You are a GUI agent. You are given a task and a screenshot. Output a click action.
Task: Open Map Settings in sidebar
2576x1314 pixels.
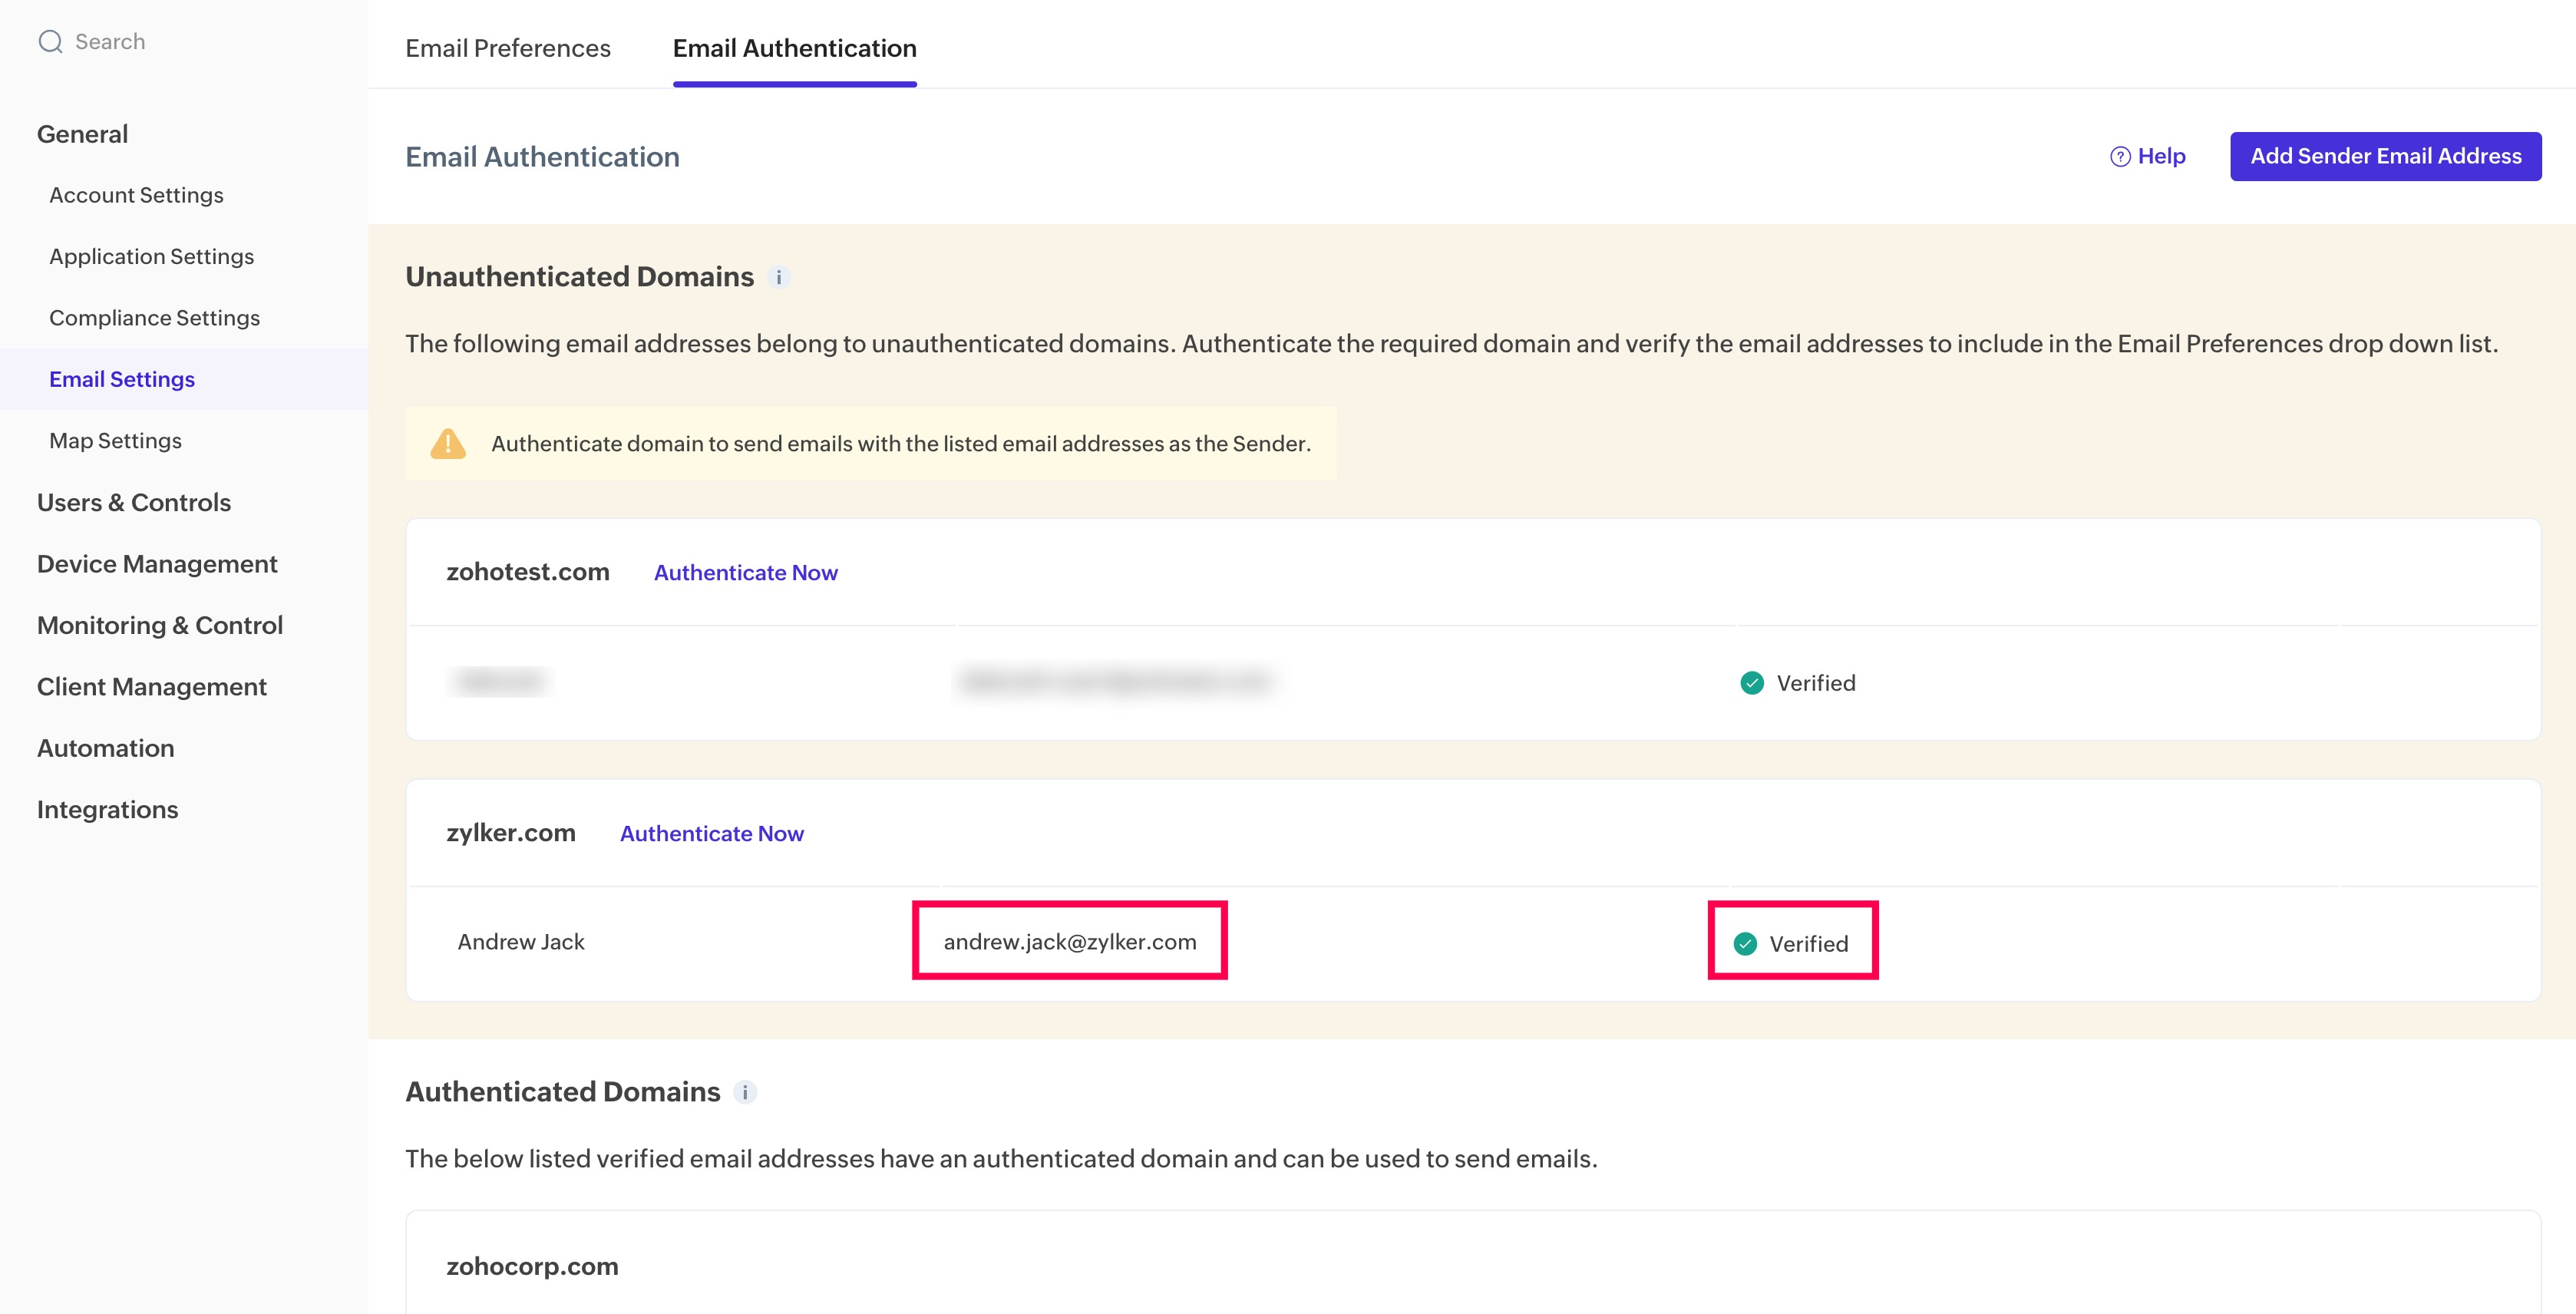[115, 441]
